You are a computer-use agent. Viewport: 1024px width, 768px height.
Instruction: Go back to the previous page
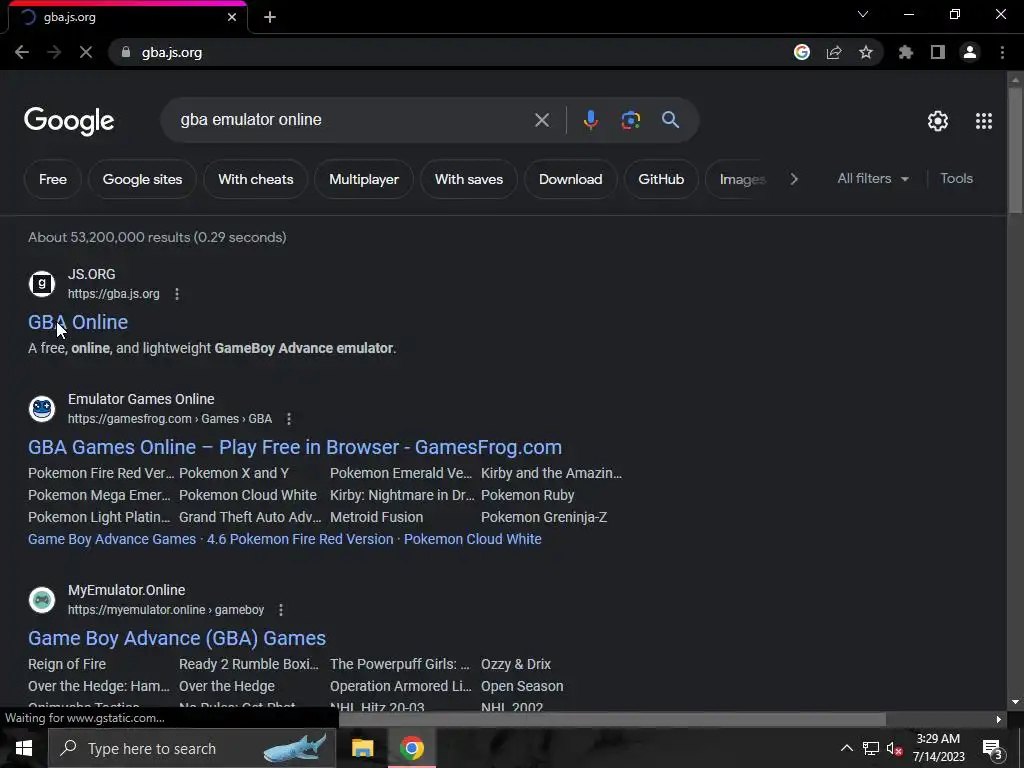[x=22, y=52]
